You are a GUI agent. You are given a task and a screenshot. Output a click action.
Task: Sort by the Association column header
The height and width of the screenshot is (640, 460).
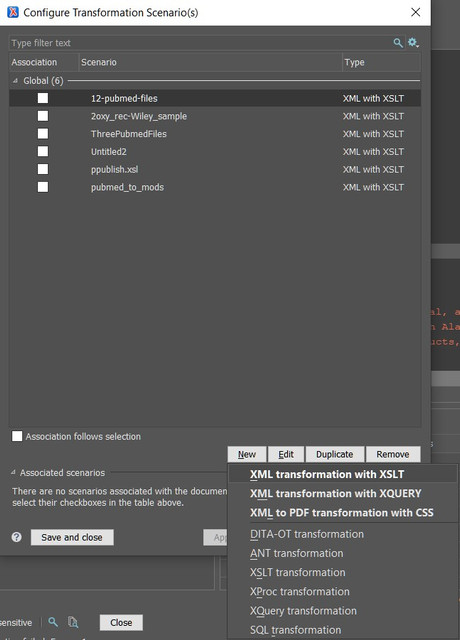coord(44,62)
